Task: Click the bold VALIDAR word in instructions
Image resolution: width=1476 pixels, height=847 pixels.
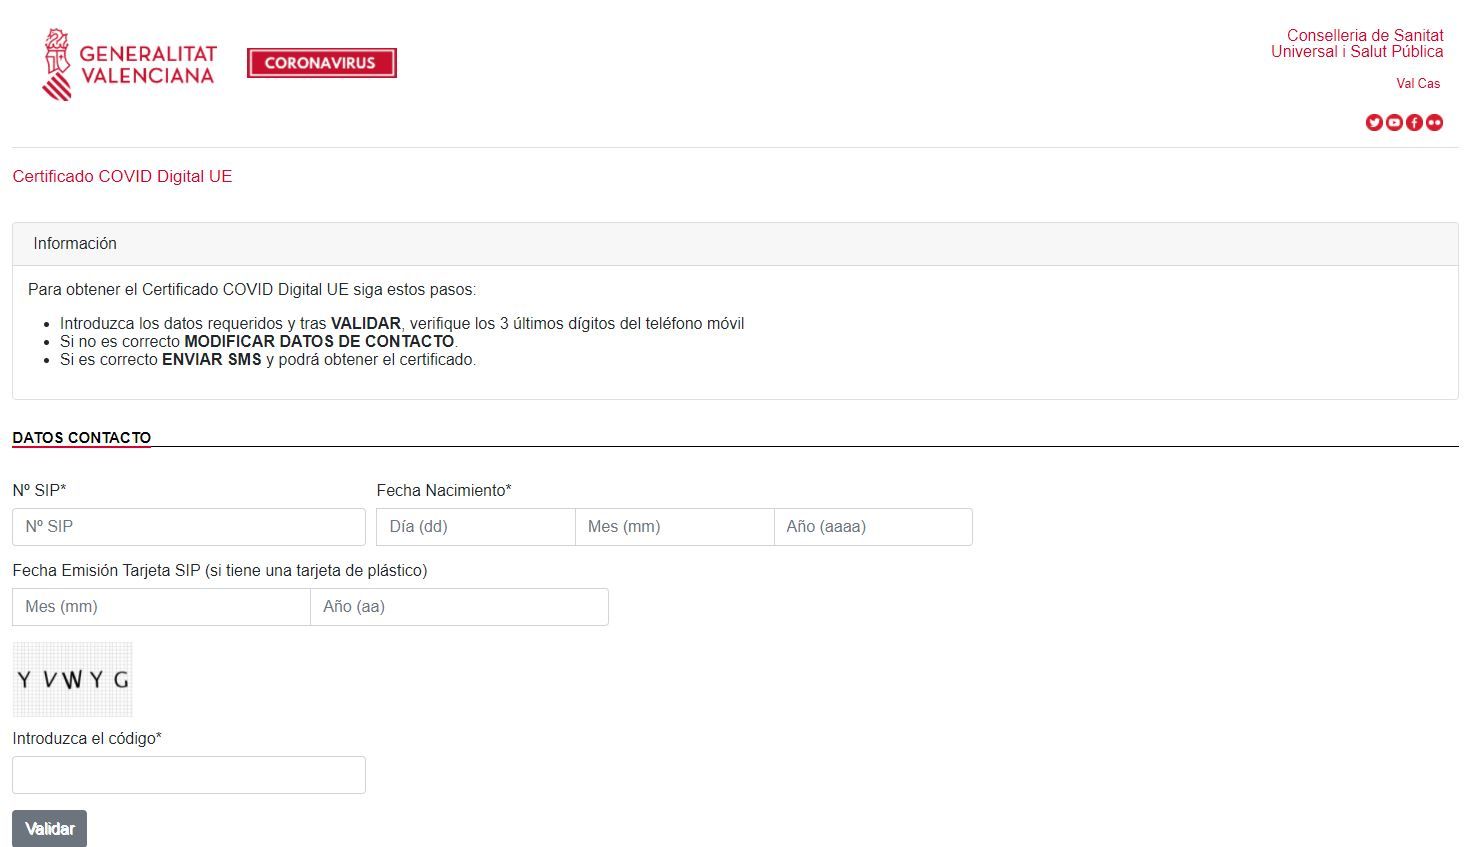Action: tap(366, 324)
